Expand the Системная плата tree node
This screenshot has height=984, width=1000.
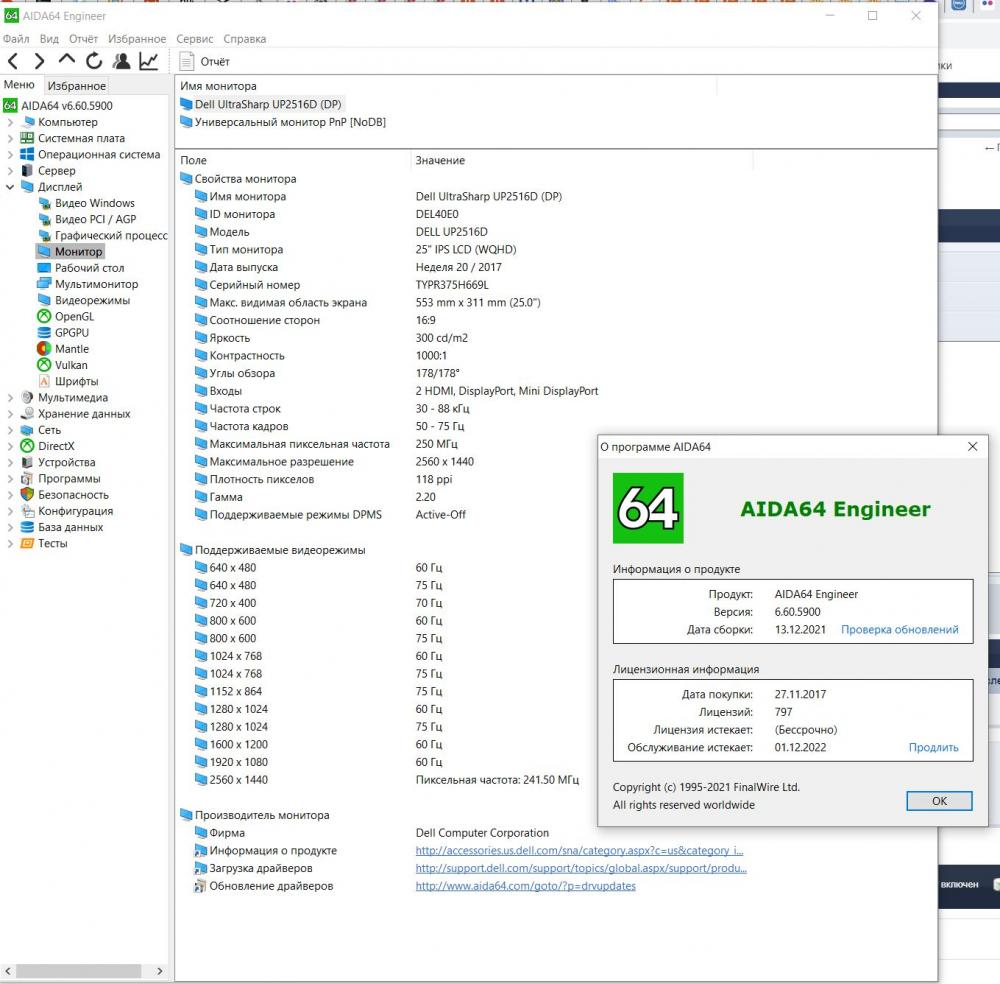10,138
